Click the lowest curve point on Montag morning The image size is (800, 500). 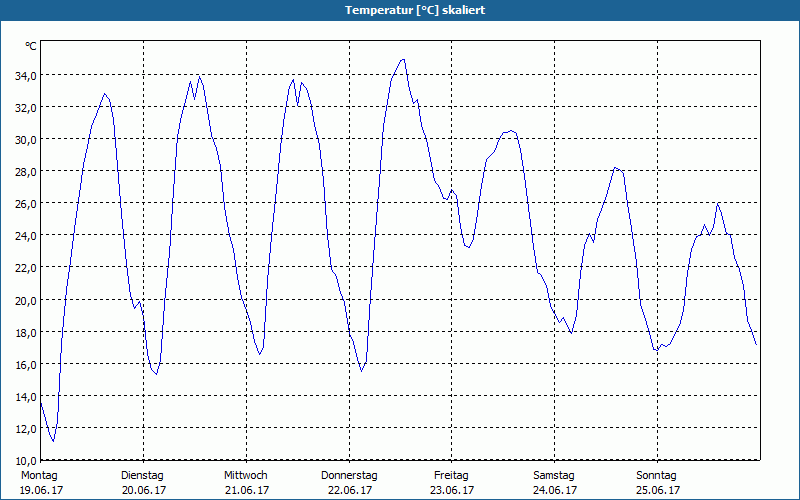pos(53,441)
